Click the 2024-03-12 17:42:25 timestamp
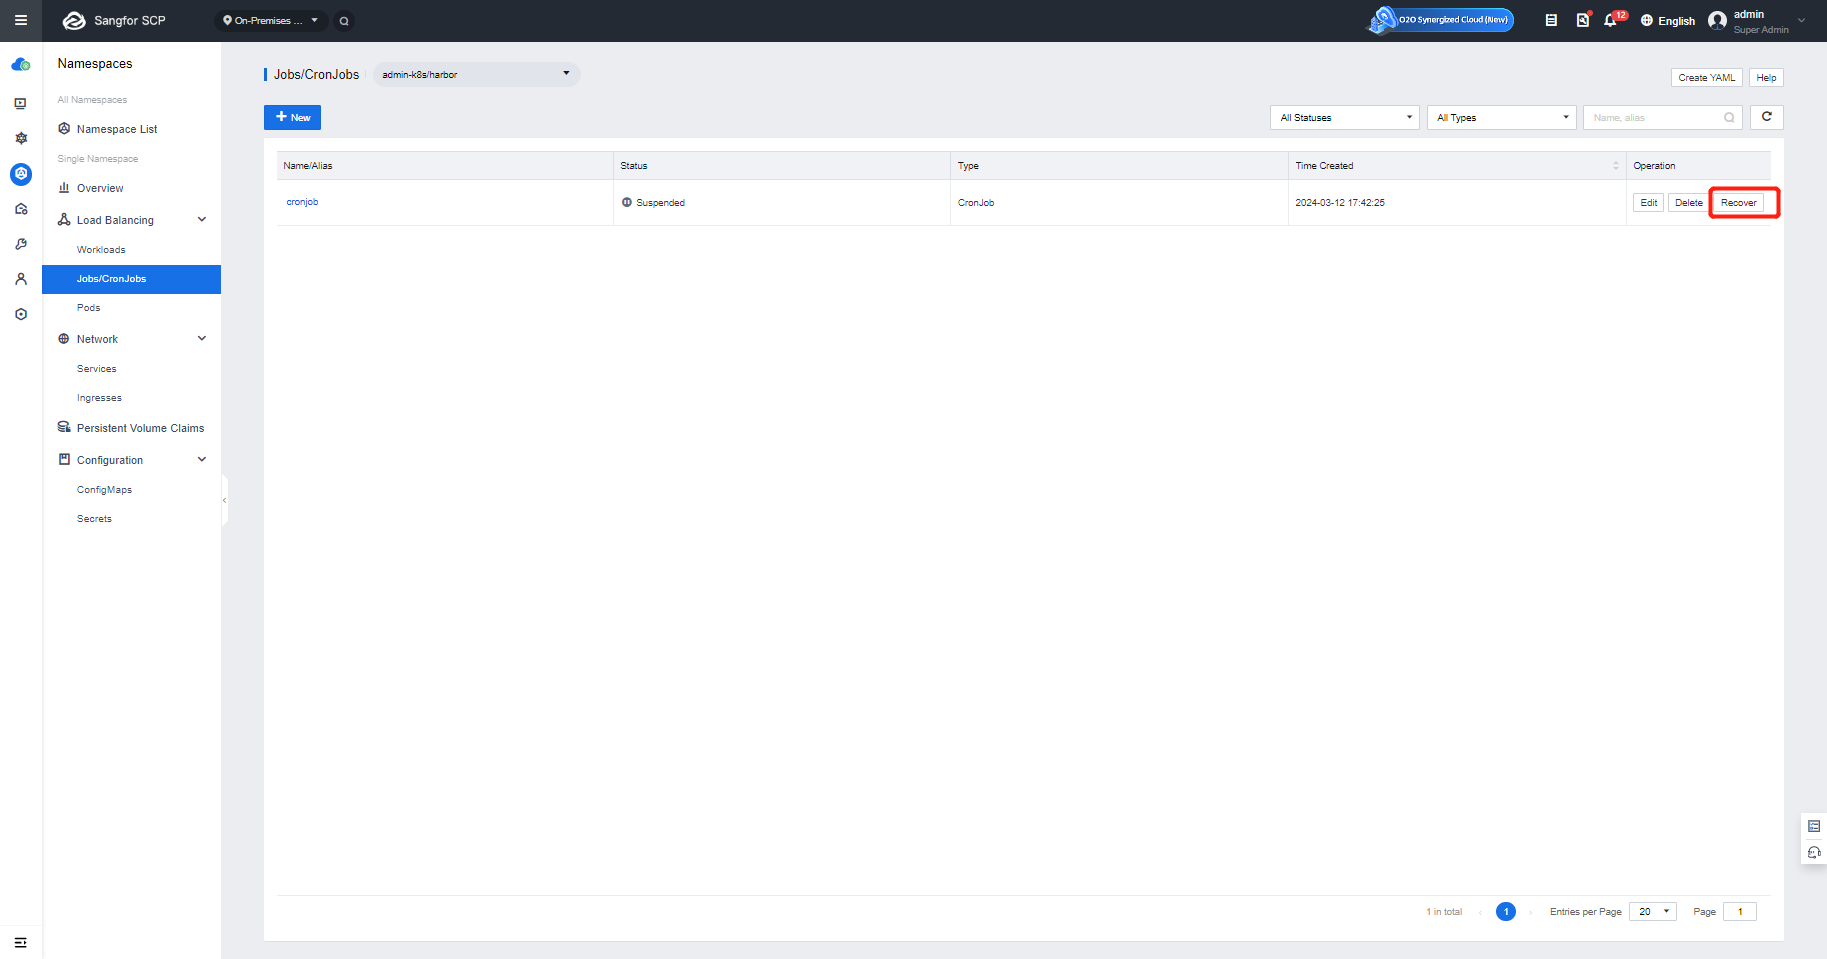 pyautogui.click(x=1340, y=203)
